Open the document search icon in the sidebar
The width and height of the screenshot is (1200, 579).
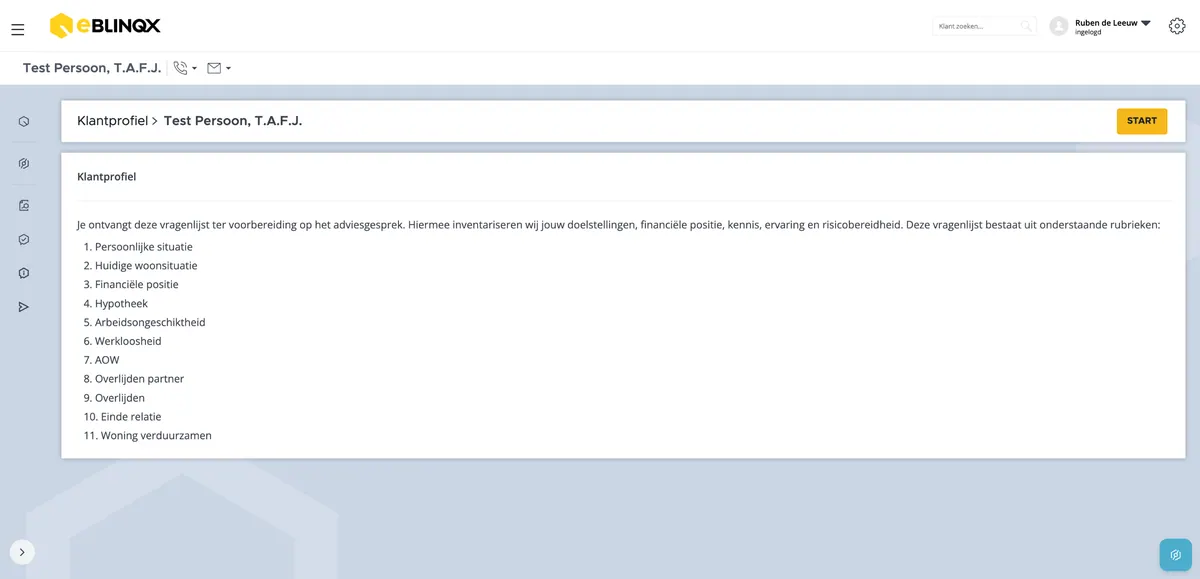[x=24, y=205]
